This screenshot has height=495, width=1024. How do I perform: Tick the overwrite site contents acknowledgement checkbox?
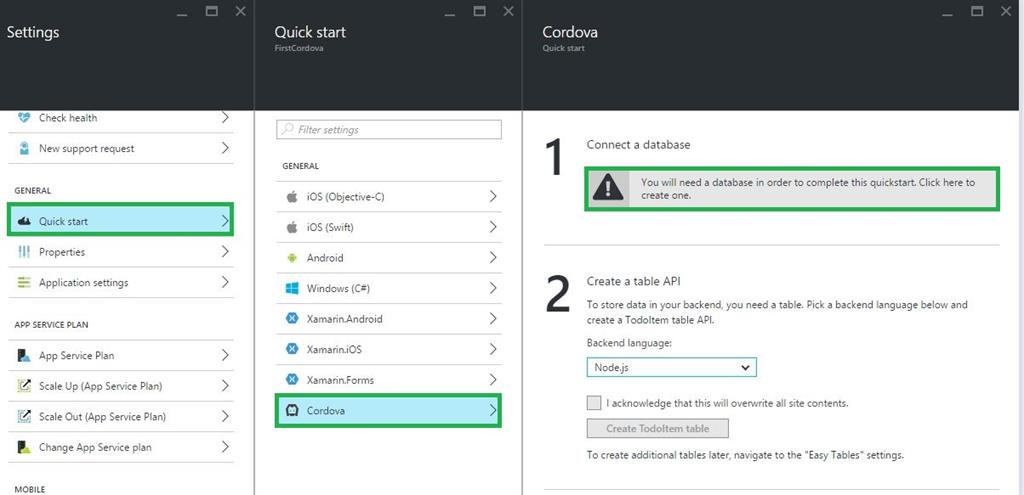[595, 403]
